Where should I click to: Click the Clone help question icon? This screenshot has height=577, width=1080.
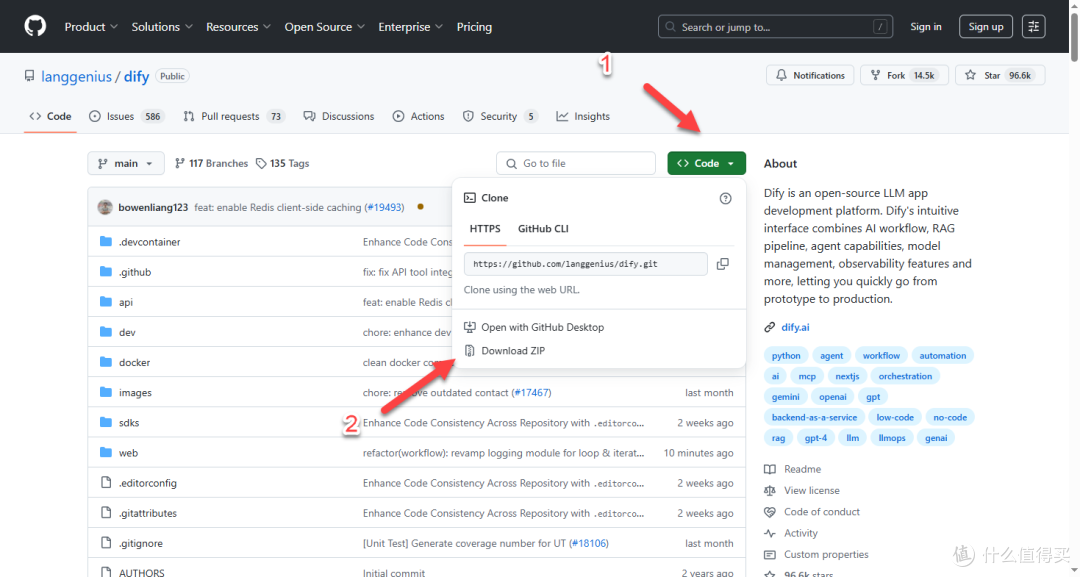pyautogui.click(x=725, y=198)
